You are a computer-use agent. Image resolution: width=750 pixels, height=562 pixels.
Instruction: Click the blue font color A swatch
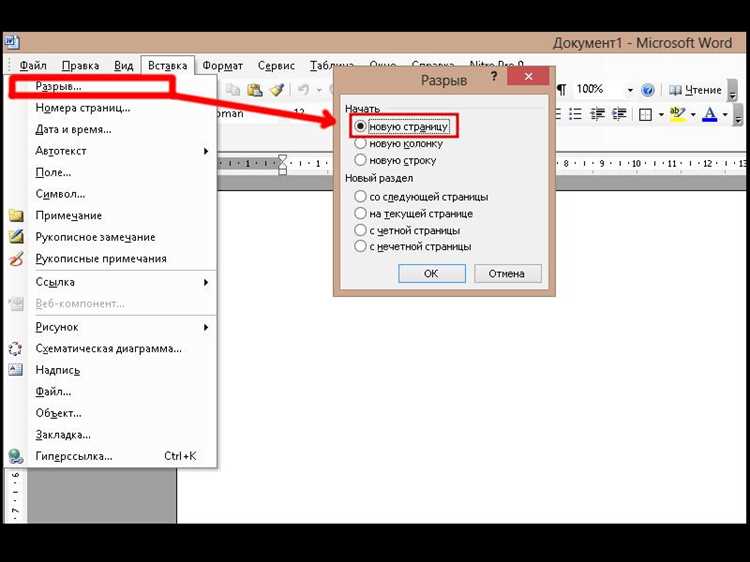(710, 114)
